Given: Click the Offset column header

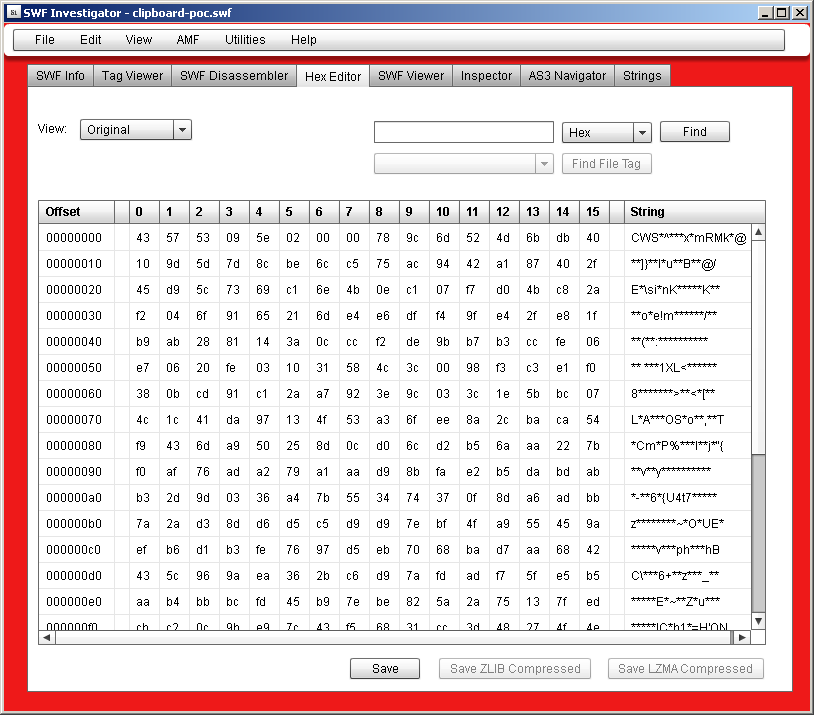Looking at the screenshot, I should tap(76, 212).
